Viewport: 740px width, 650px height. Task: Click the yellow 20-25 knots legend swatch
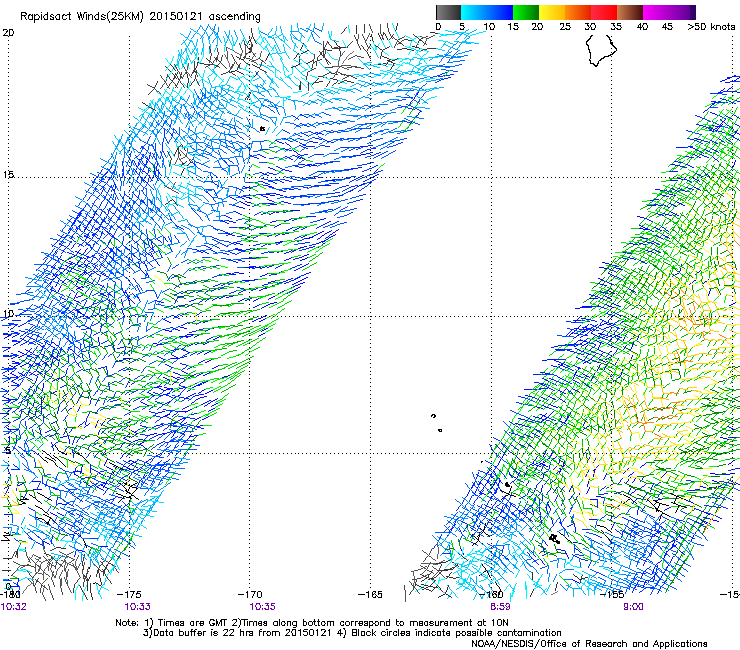pyautogui.click(x=552, y=12)
